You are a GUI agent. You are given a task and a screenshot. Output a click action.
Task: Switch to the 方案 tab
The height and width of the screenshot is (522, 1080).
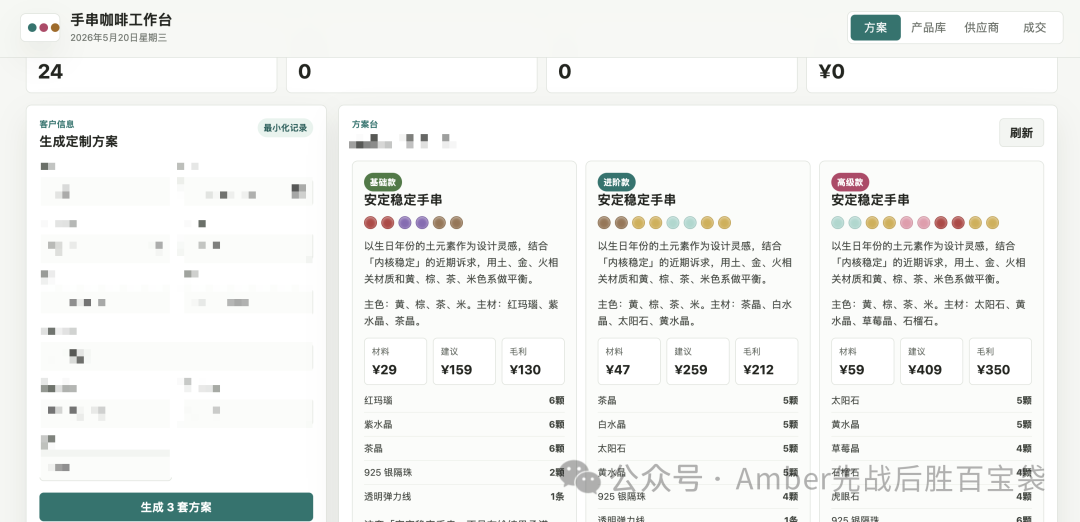point(875,28)
